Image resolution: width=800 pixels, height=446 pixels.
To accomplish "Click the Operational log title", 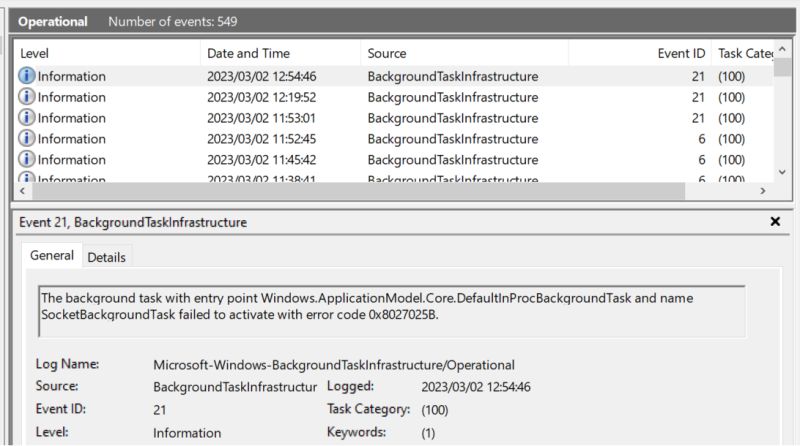I will coord(53,21).
